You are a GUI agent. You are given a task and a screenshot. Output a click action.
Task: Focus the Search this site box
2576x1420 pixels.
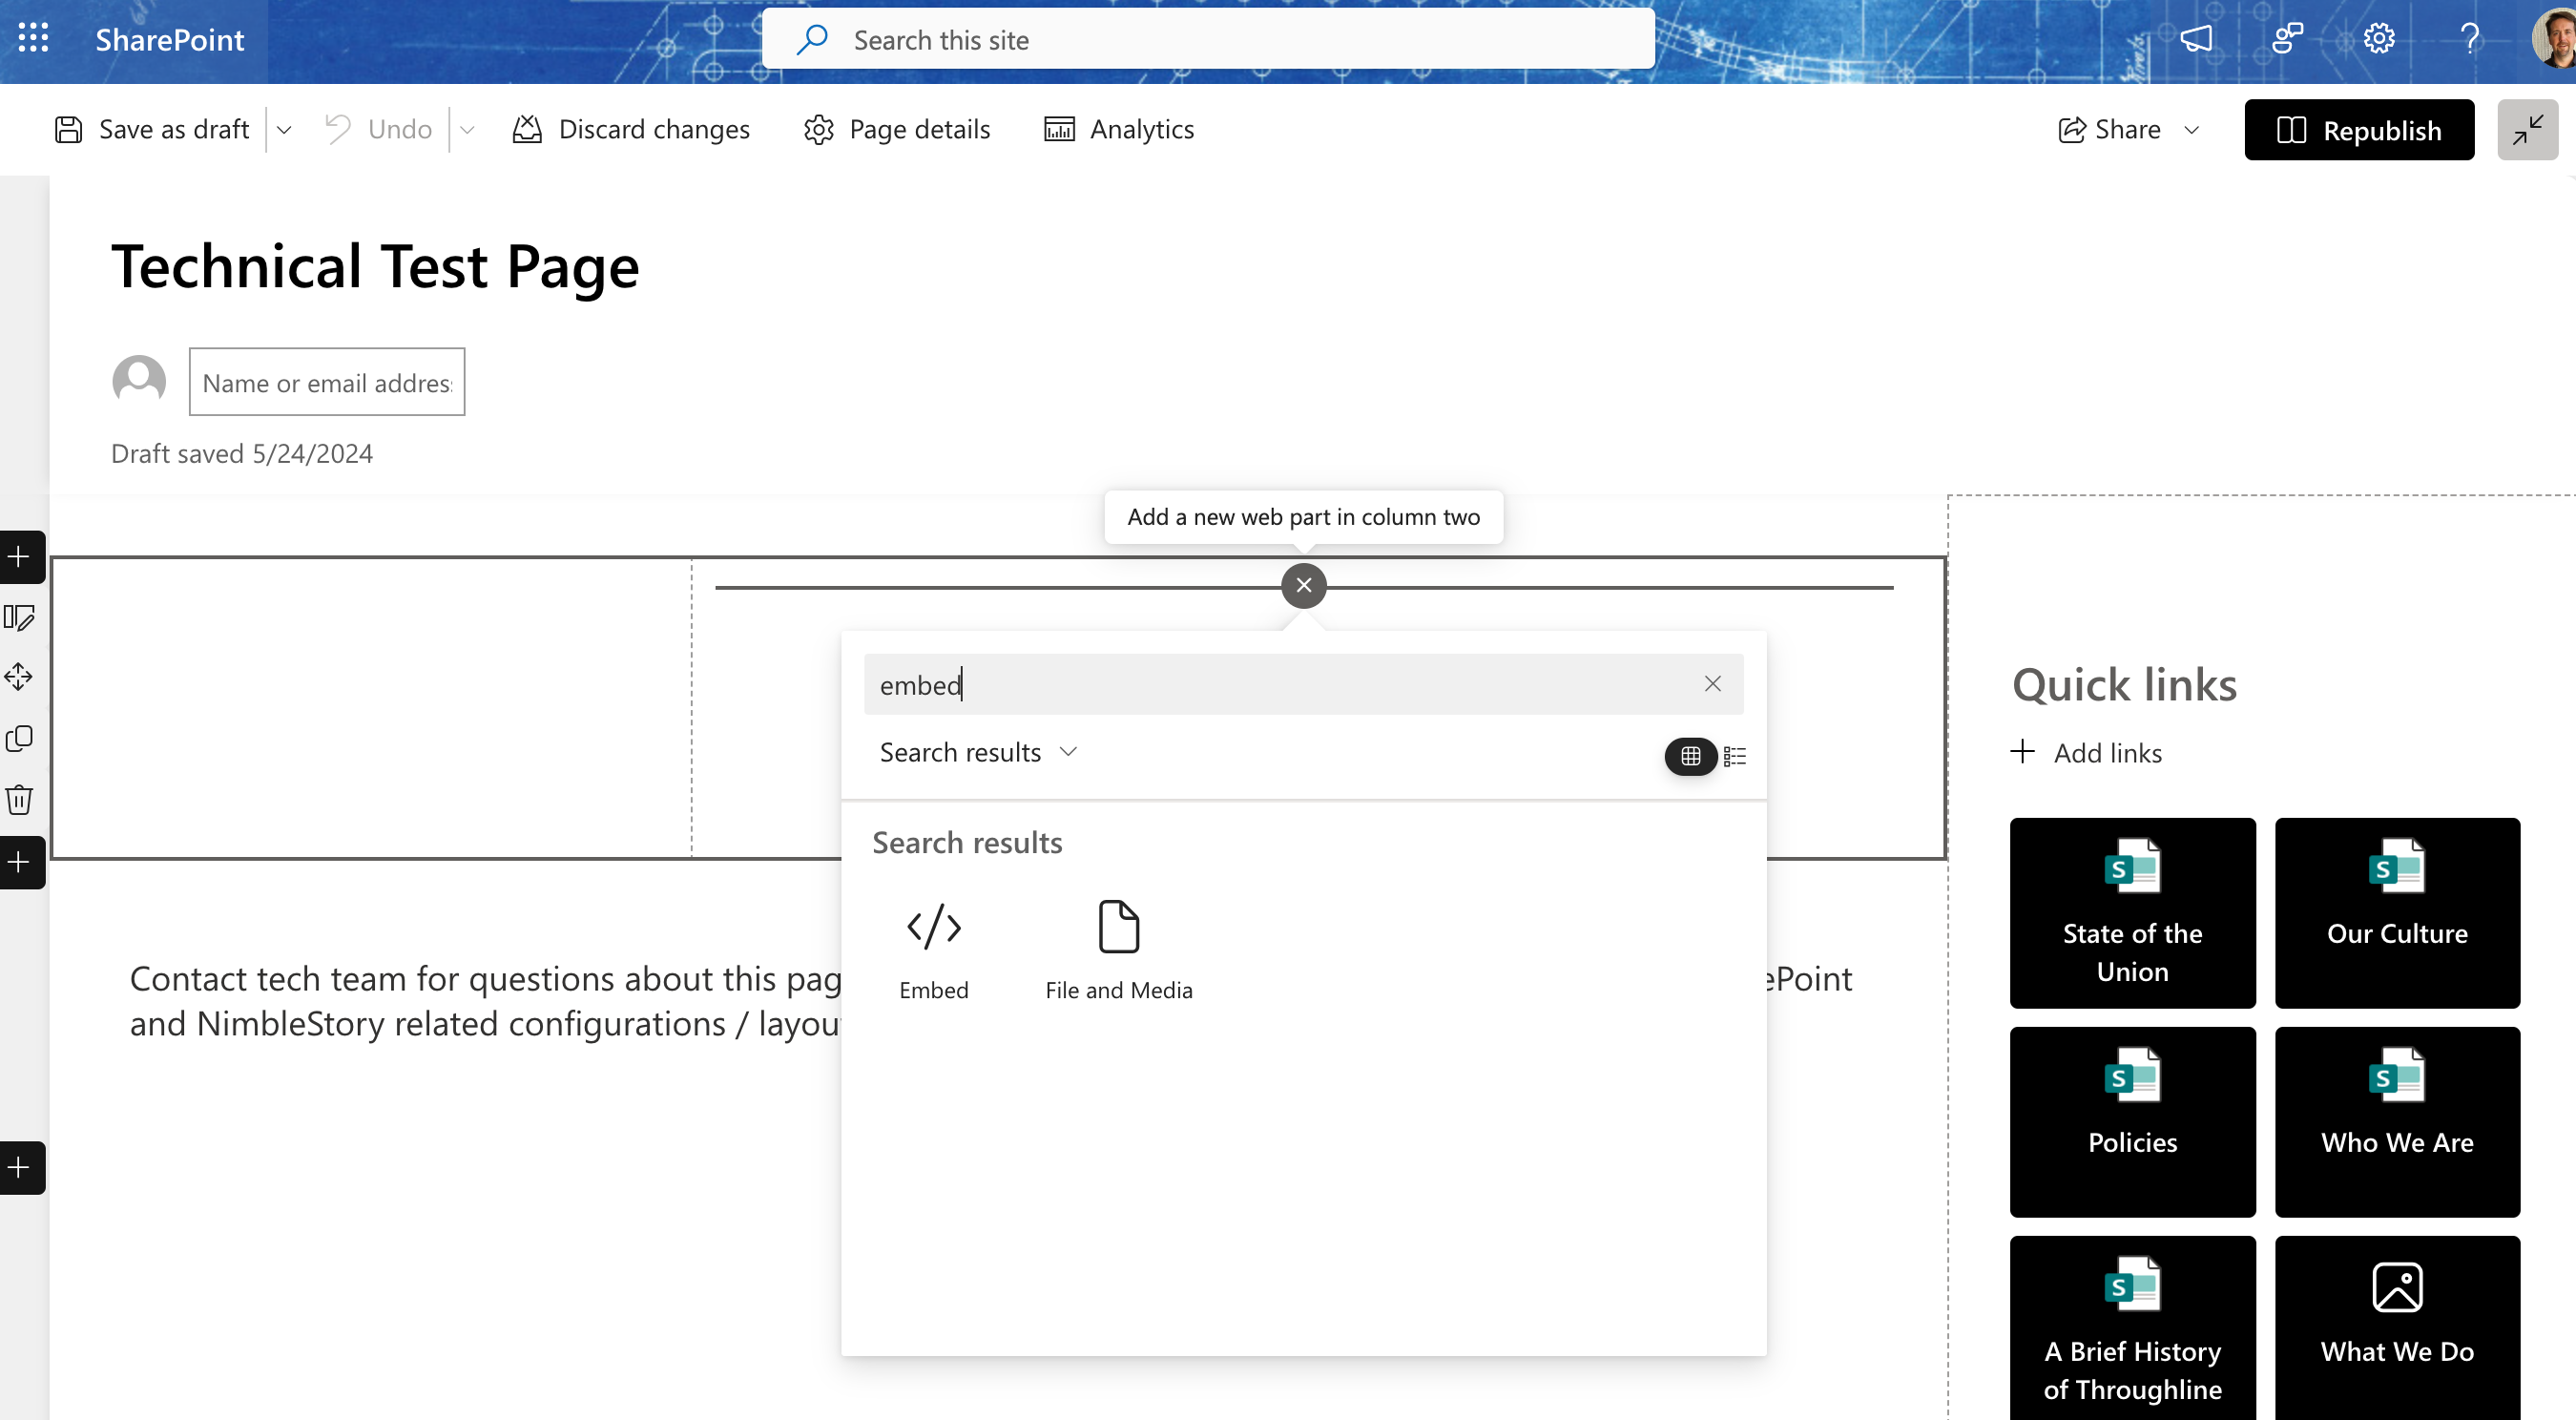point(1208,39)
